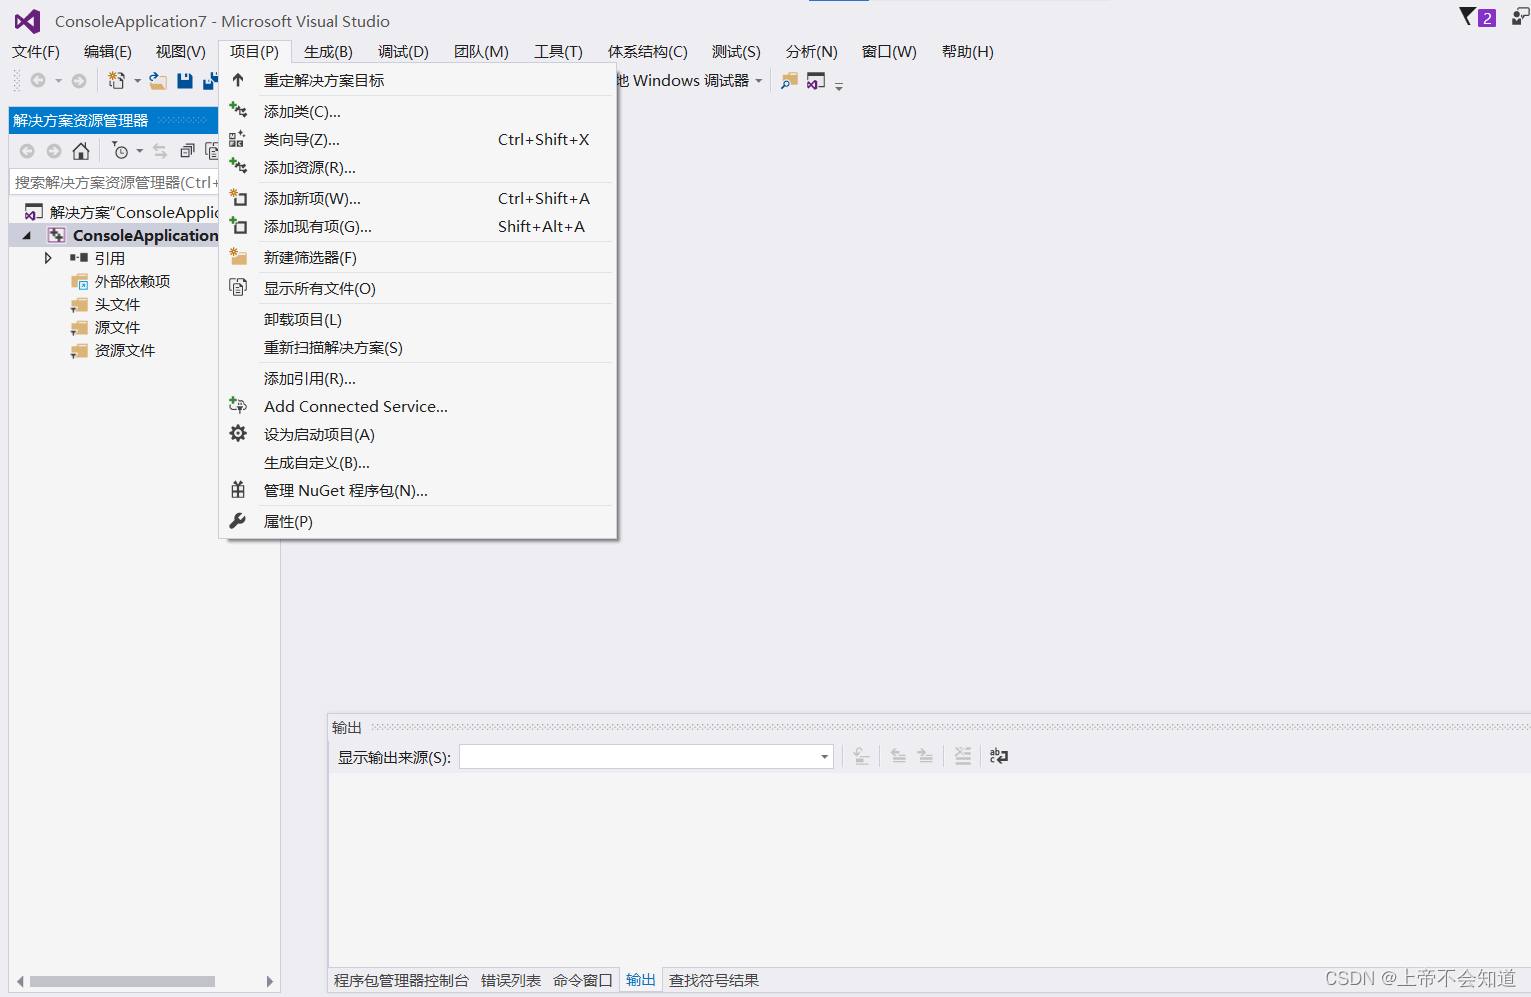This screenshot has width=1531, height=997.
Task: Open the 视图(V) menu
Action: (x=181, y=51)
